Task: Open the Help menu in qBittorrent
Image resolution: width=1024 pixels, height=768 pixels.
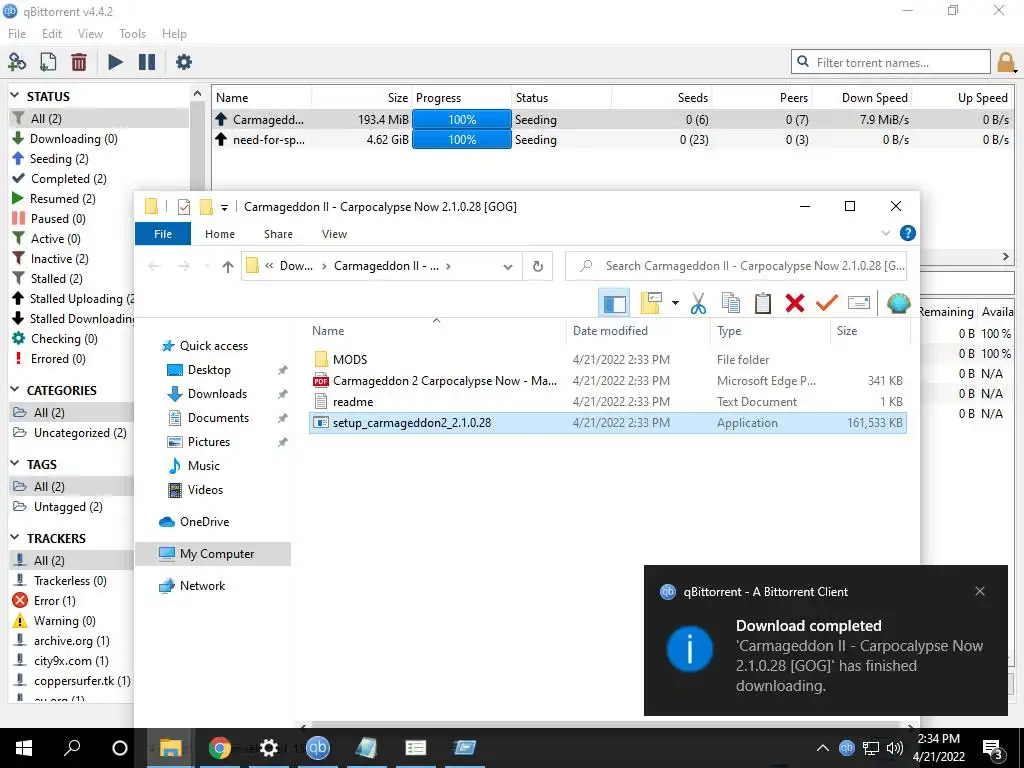Action: tap(174, 33)
